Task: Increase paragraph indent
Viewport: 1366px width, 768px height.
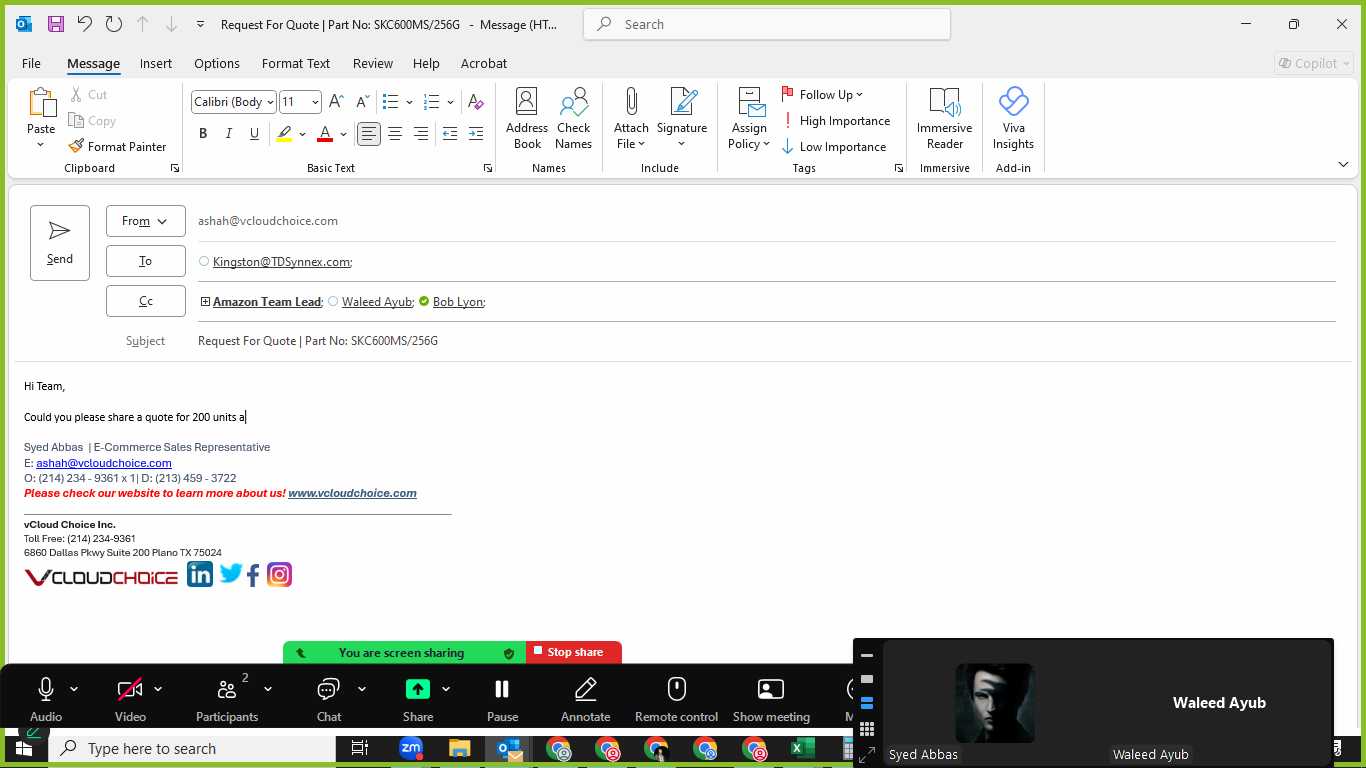Action: click(476, 134)
